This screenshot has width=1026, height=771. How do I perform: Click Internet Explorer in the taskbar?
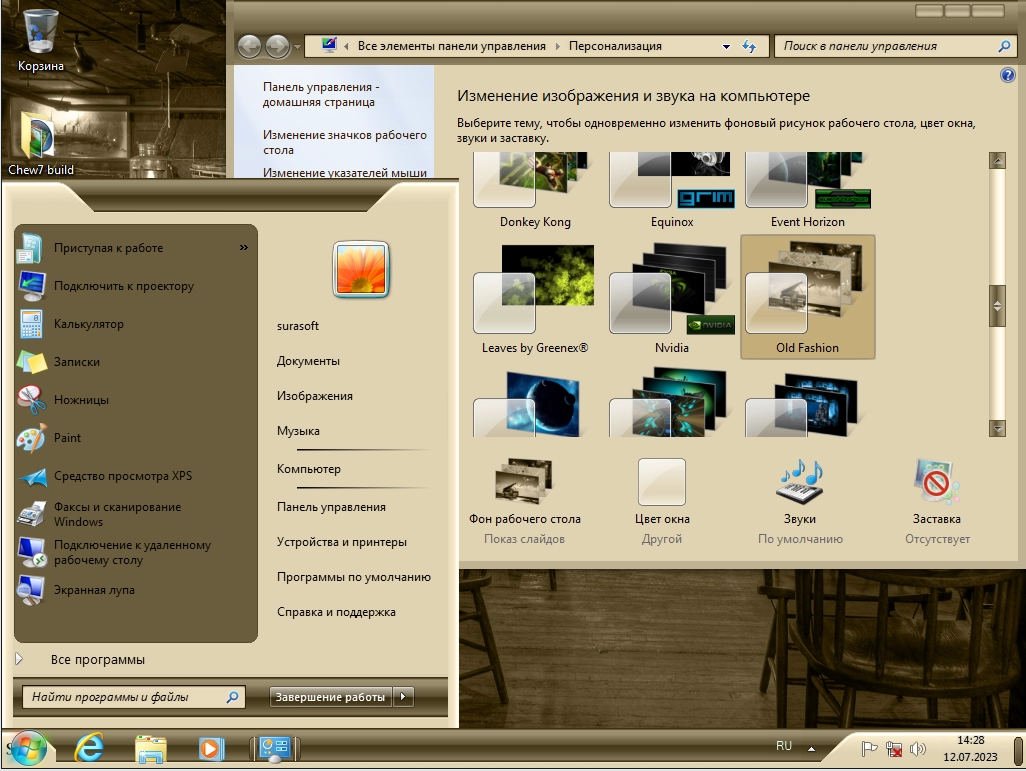tap(89, 748)
